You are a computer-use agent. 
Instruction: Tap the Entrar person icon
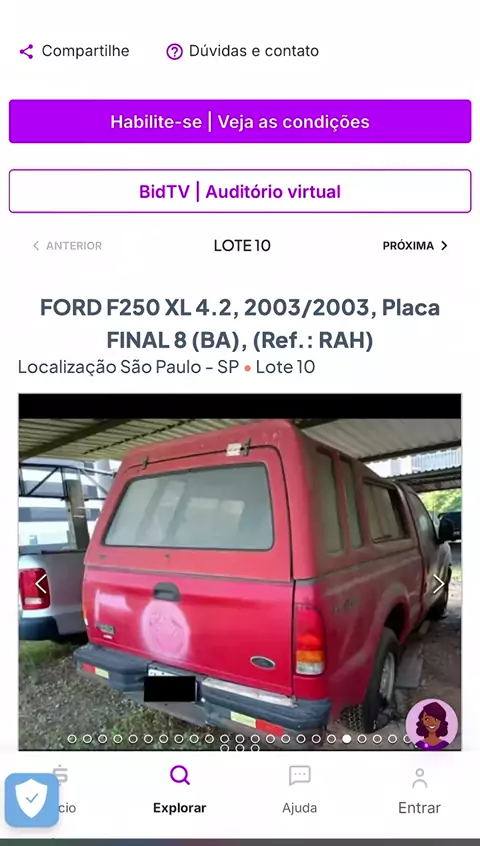coord(420,778)
